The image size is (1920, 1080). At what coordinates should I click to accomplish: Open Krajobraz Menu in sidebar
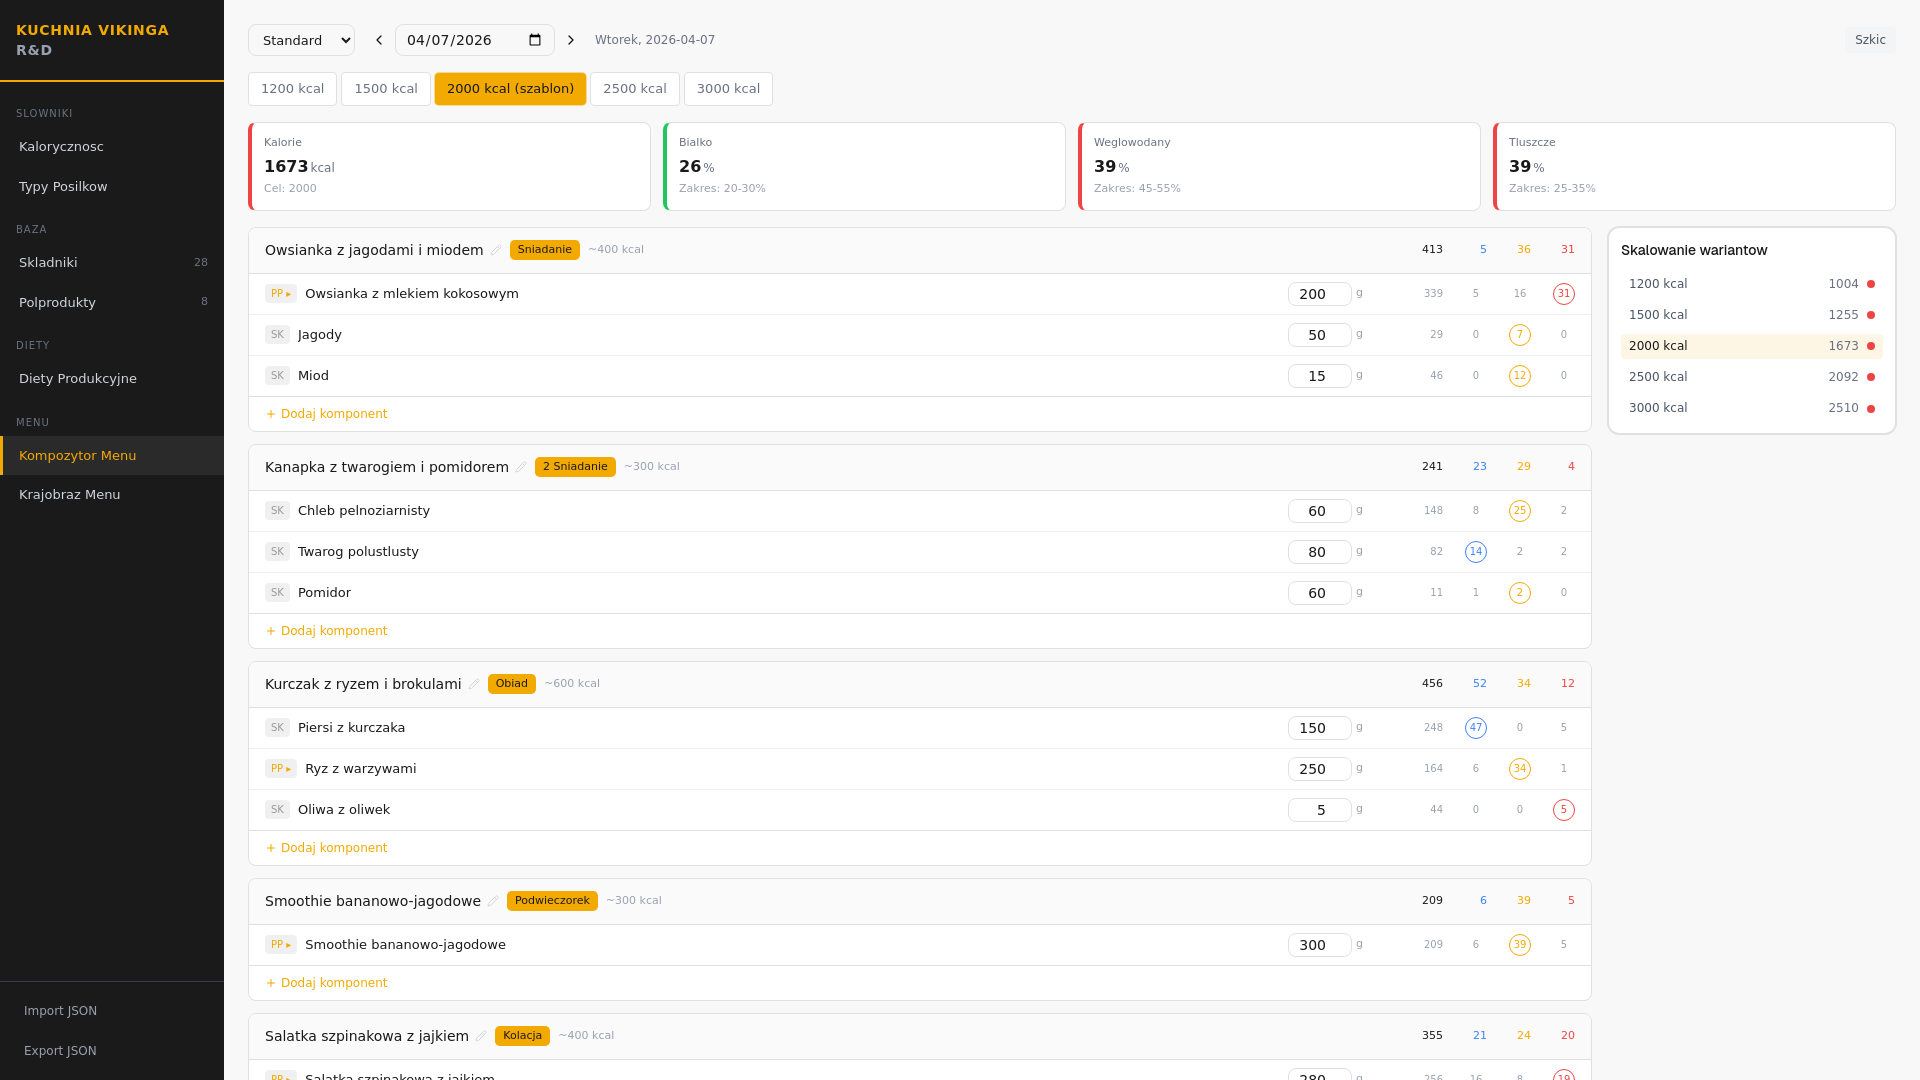[112, 495]
